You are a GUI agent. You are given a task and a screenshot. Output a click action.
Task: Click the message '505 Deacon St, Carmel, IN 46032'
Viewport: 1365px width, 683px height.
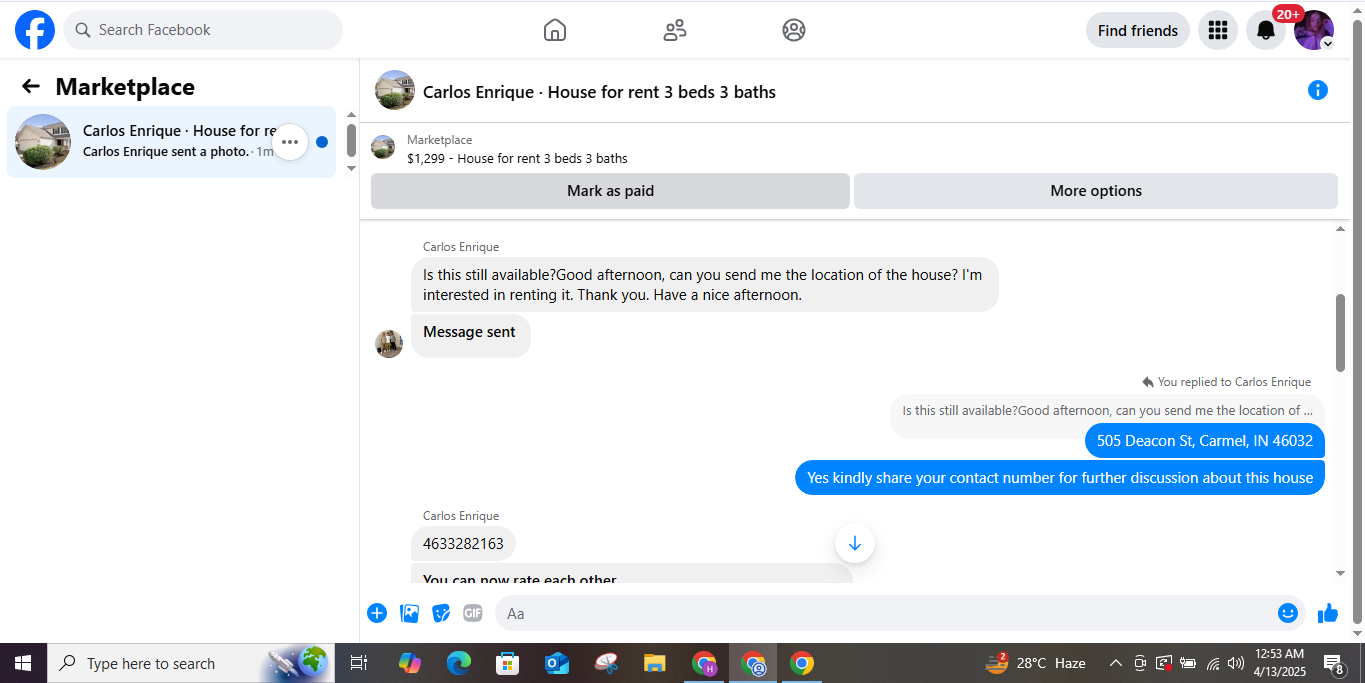click(1205, 440)
